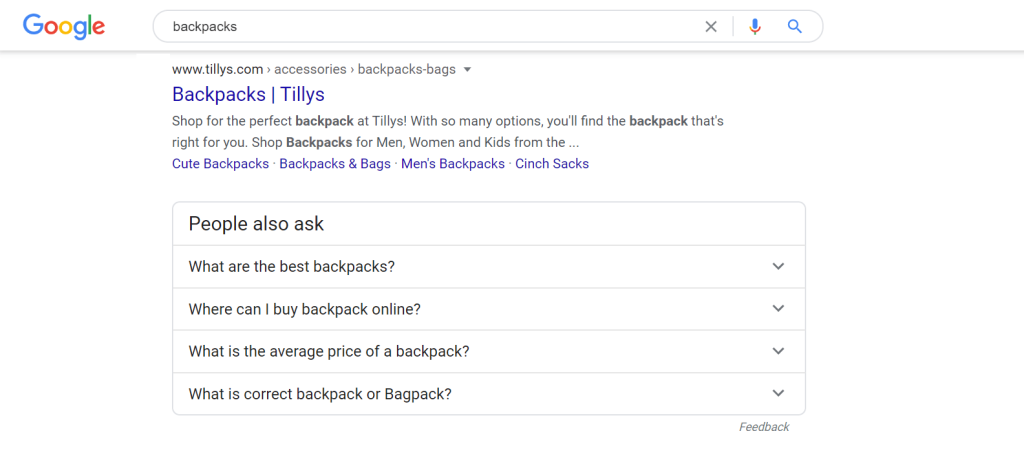Viewport: 1024px width, 453px height.
Task: Click the www.tillys.com breadcrumb URL
Action: tap(217, 69)
